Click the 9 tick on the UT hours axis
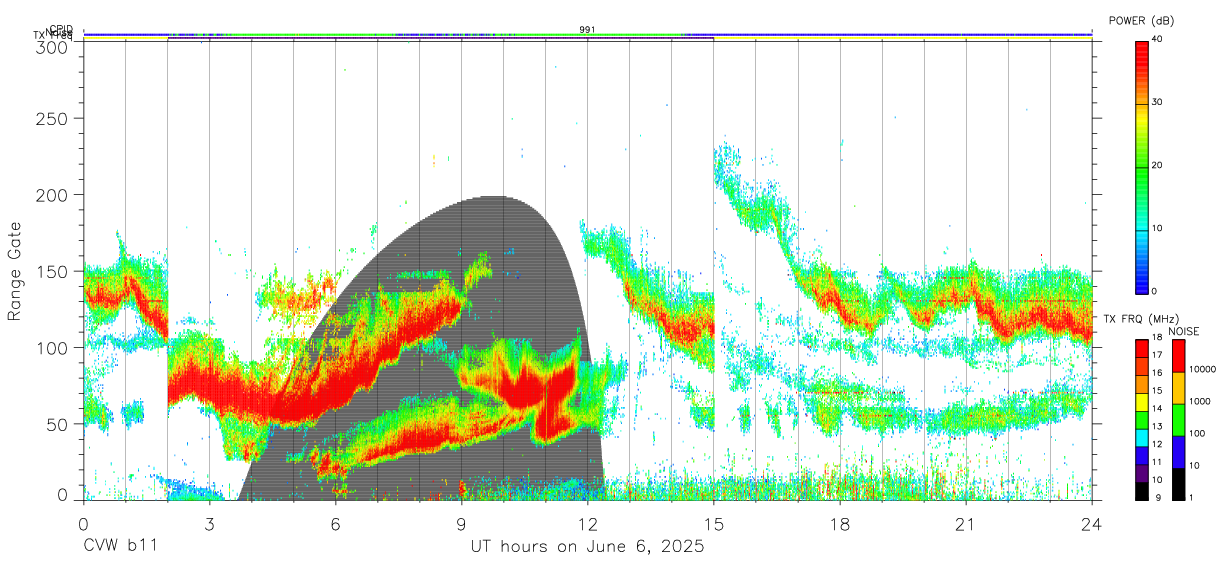1228x567 pixels. pos(462,524)
